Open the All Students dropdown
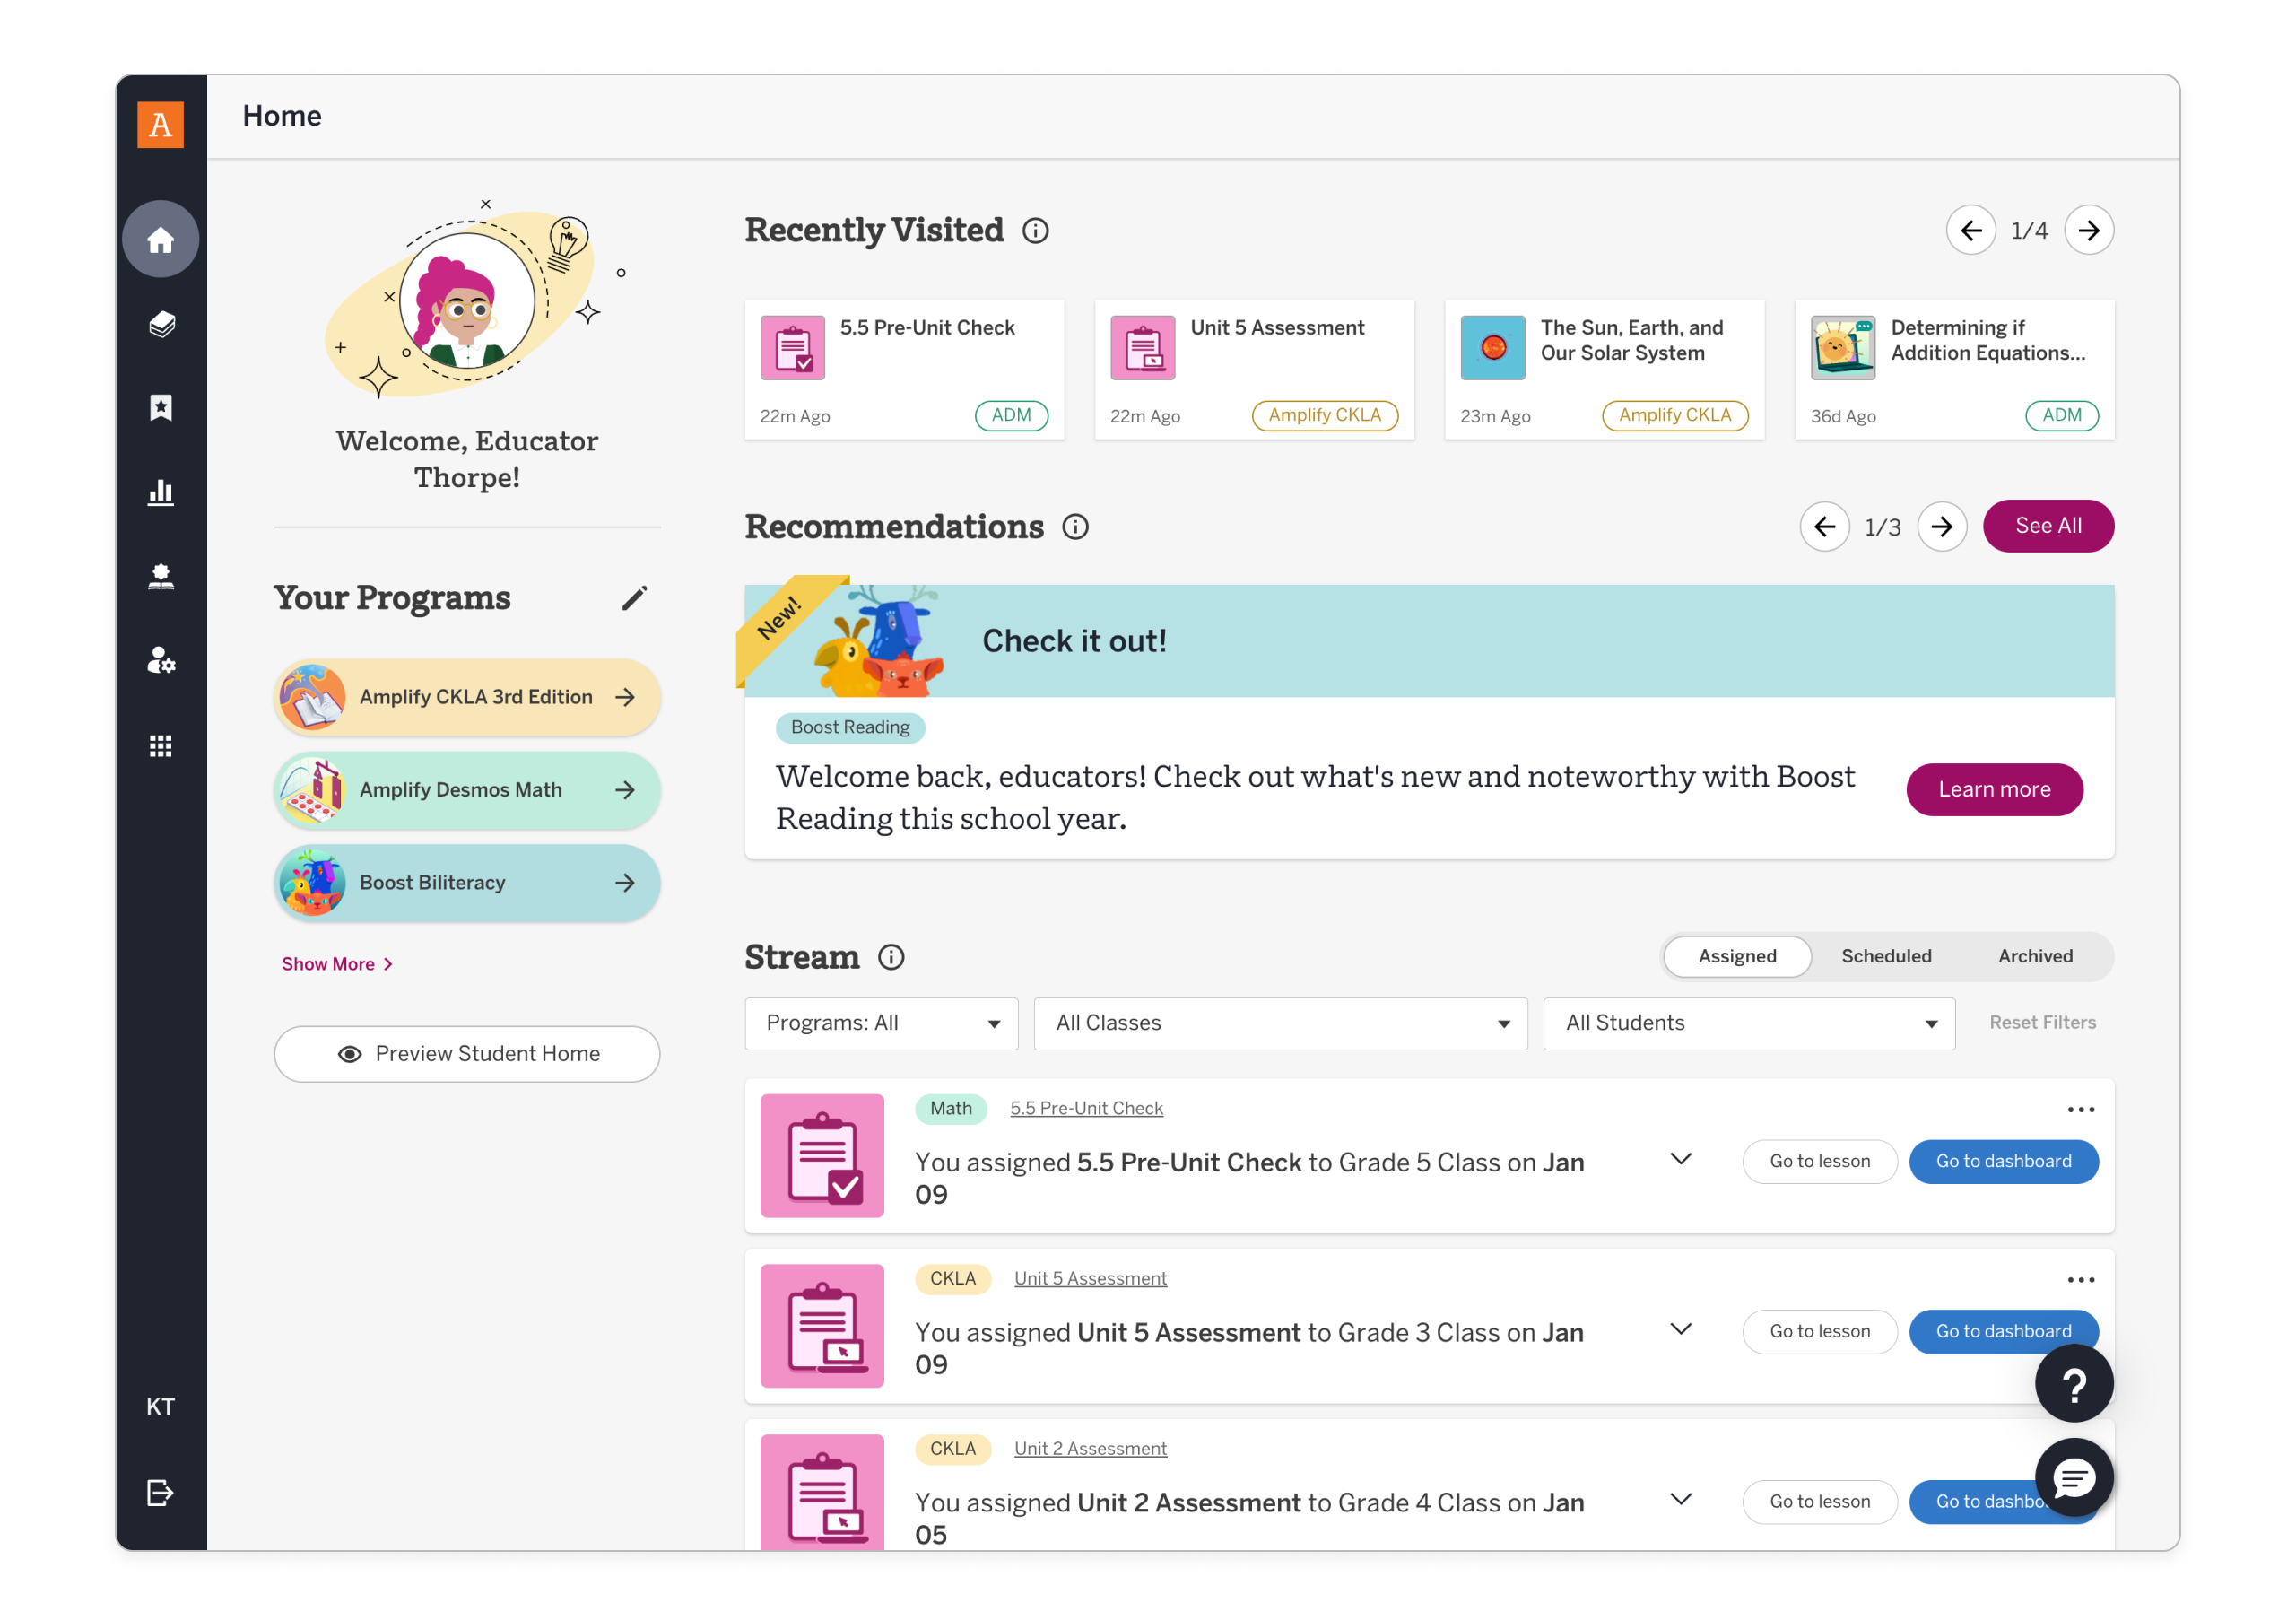Viewport: 2296px width, 1620px height. click(1748, 1023)
